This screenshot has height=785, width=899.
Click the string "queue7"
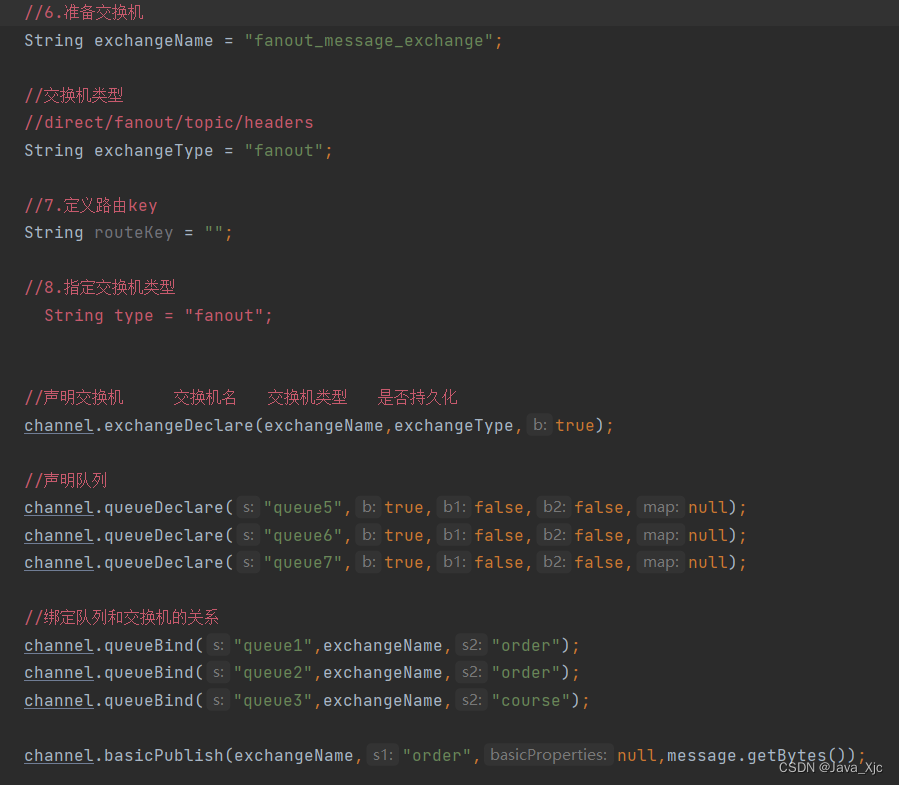303,563
